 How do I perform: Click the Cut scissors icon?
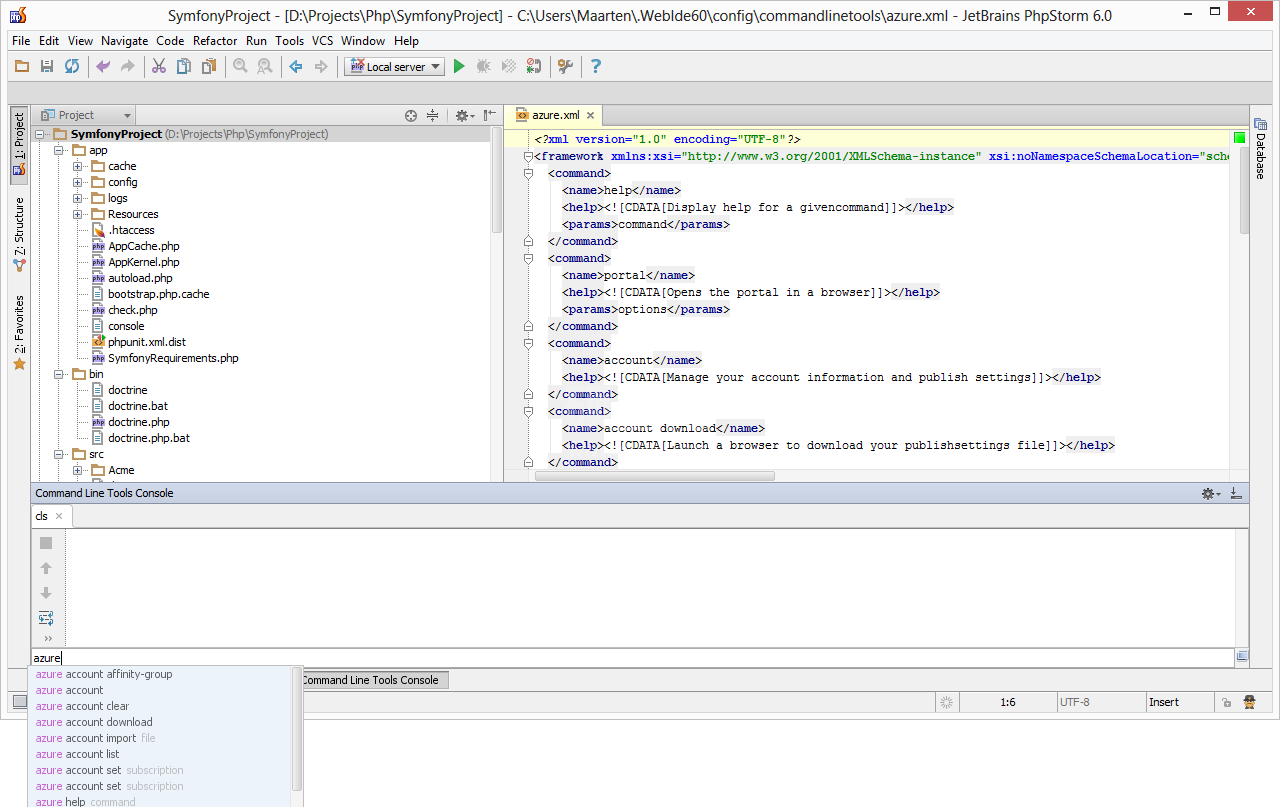coord(158,66)
